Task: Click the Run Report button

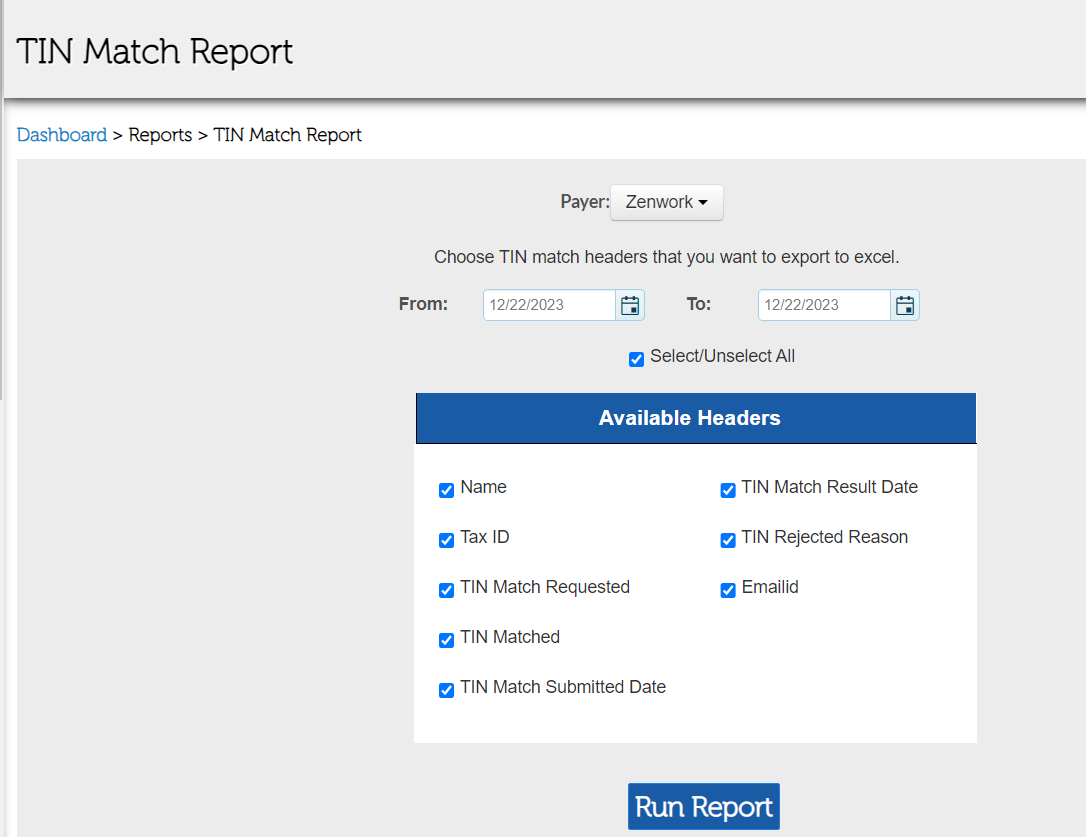Action: click(703, 807)
